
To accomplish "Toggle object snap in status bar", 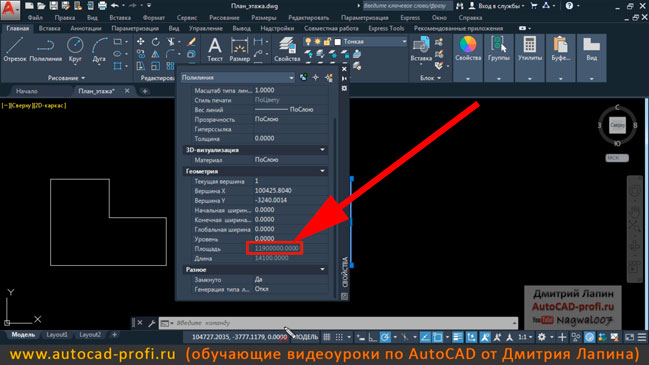I will pos(437,337).
